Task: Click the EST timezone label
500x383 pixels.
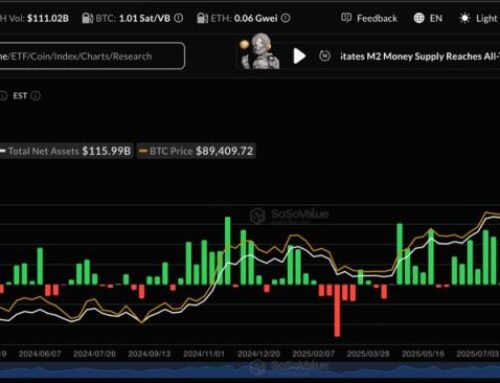Action: [20, 96]
